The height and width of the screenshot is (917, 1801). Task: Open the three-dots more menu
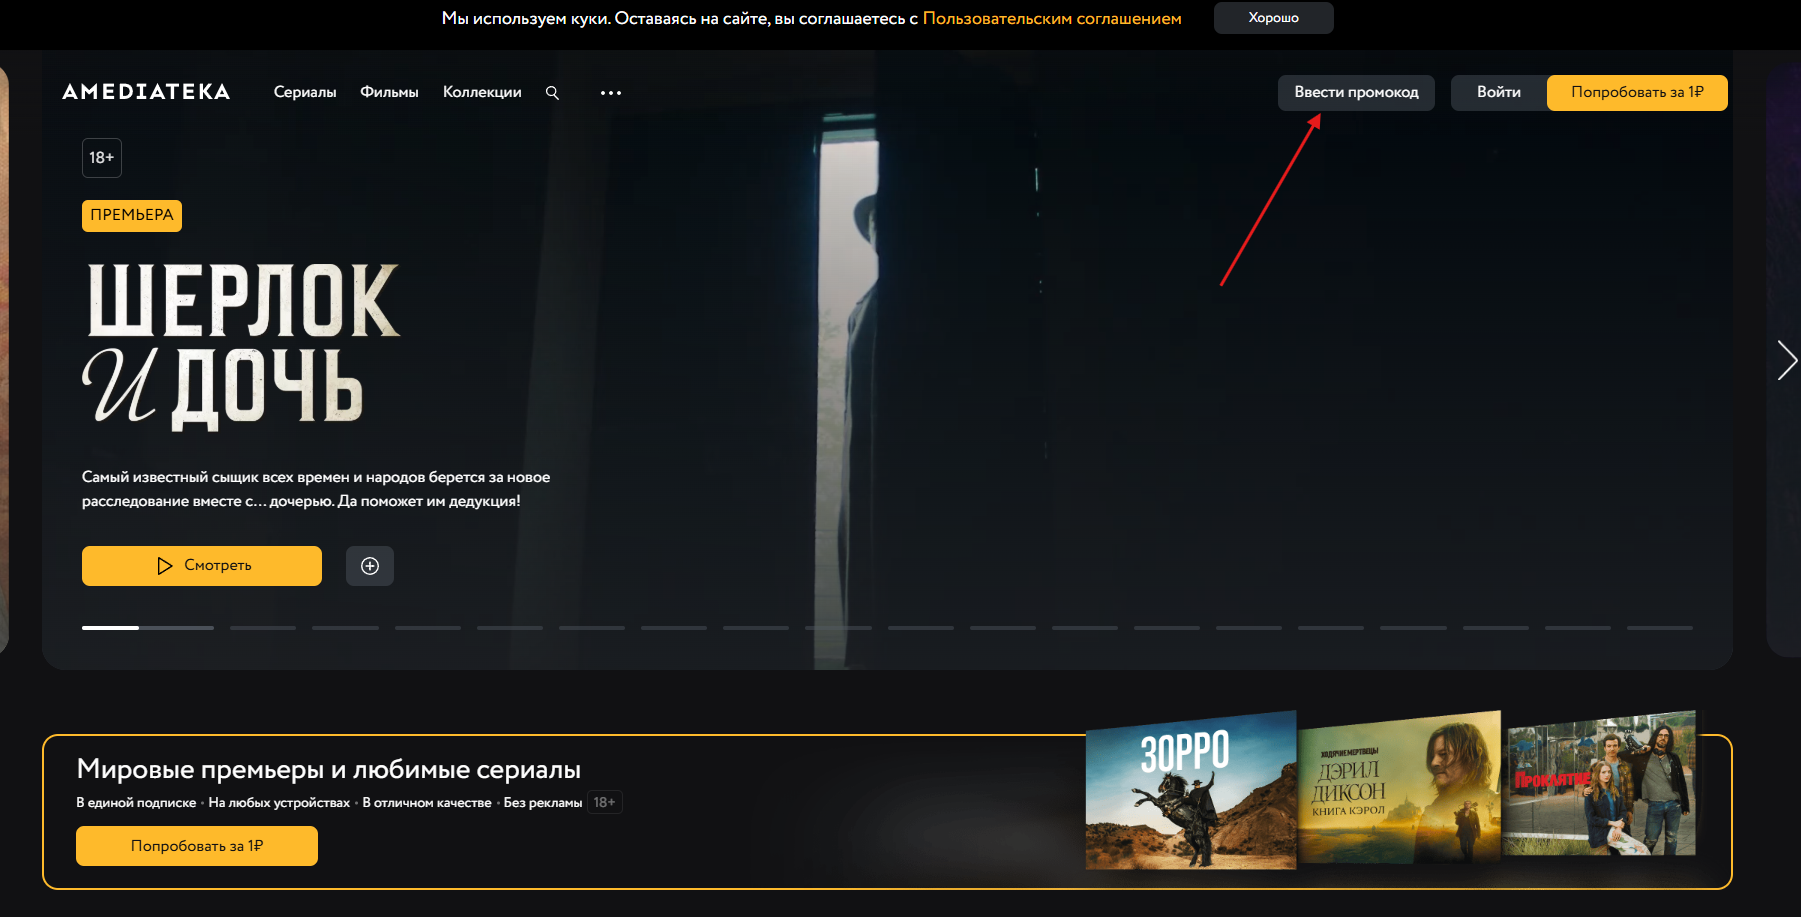[x=611, y=92]
